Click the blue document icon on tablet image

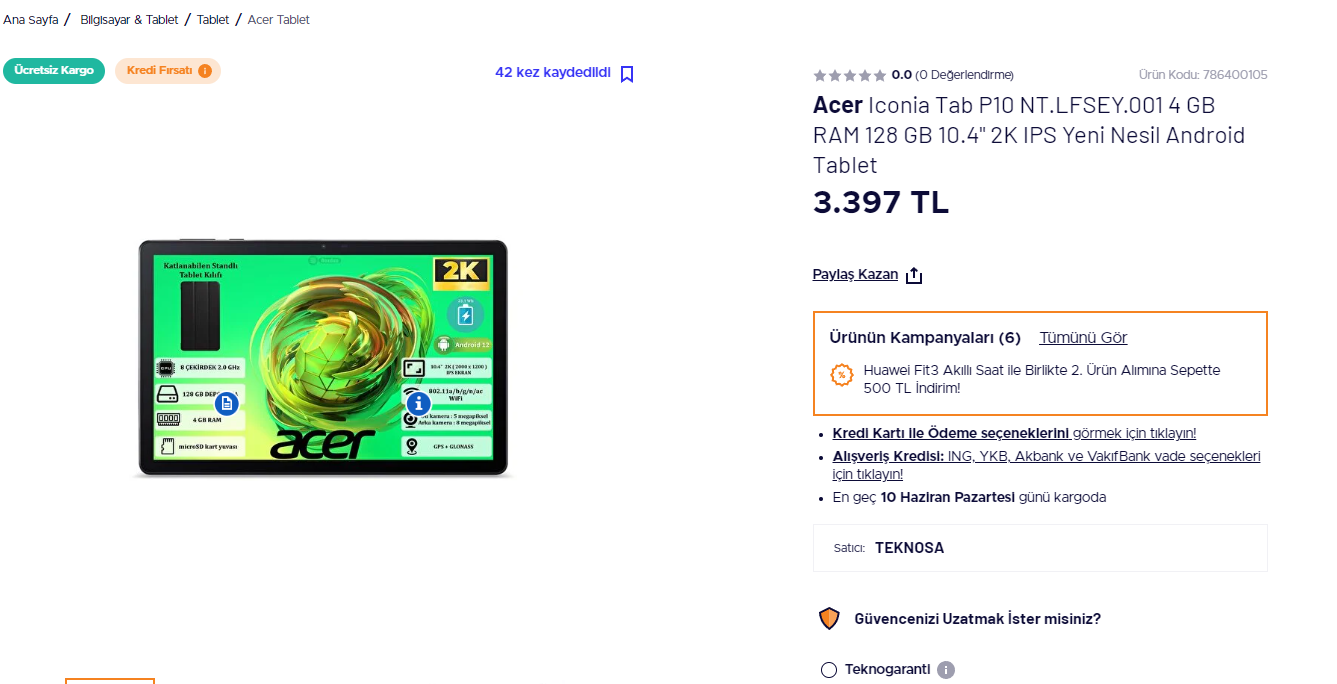227,403
